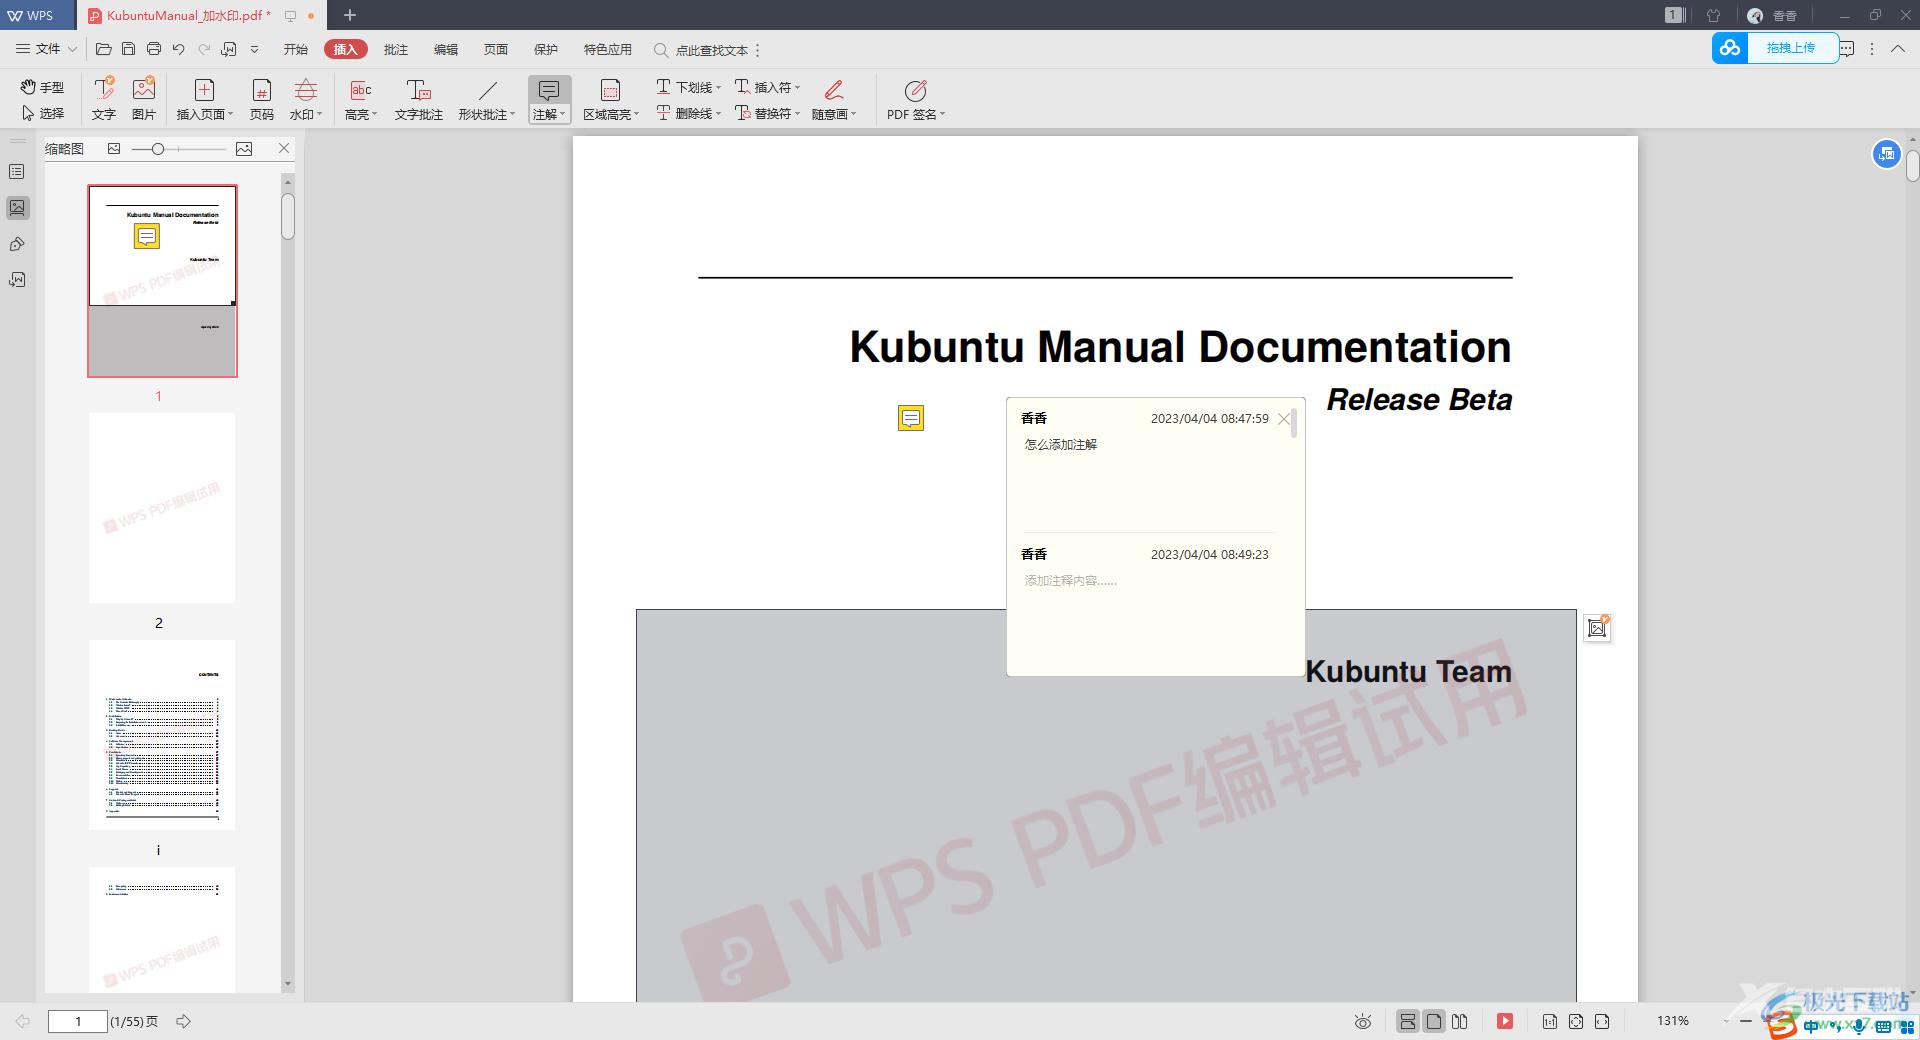Click the PDF 签名 signature icon
This screenshot has height=1040, width=1920.
pos(915,91)
